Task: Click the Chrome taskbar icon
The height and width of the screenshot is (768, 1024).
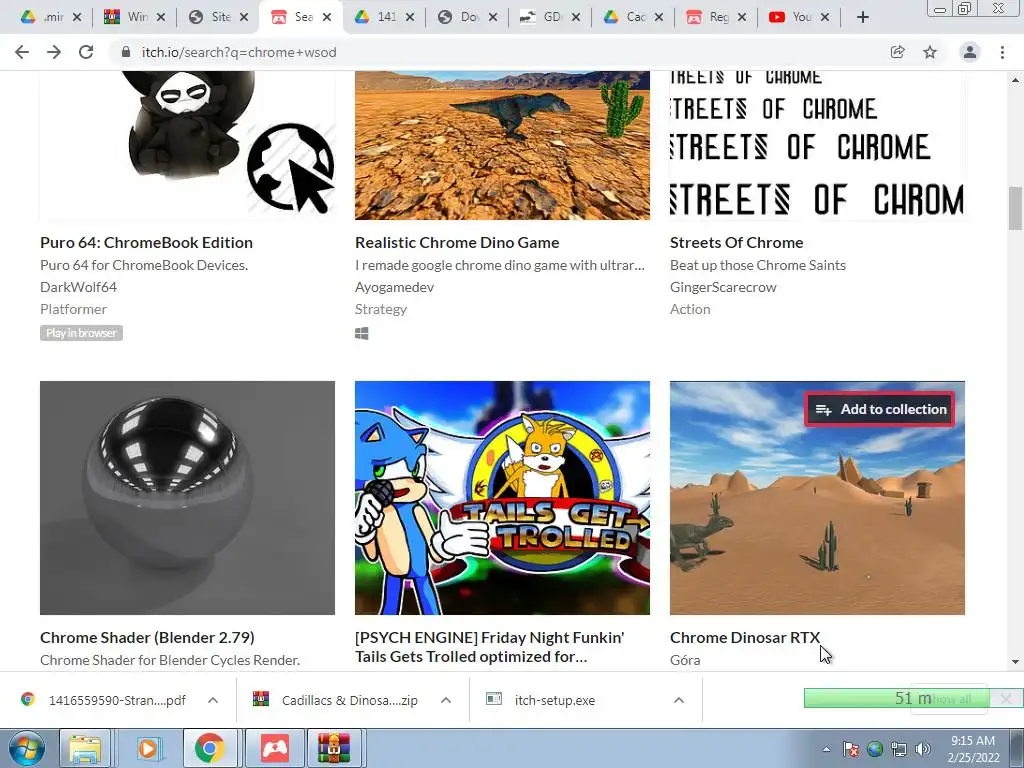Action: pyautogui.click(x=209, y=748)
